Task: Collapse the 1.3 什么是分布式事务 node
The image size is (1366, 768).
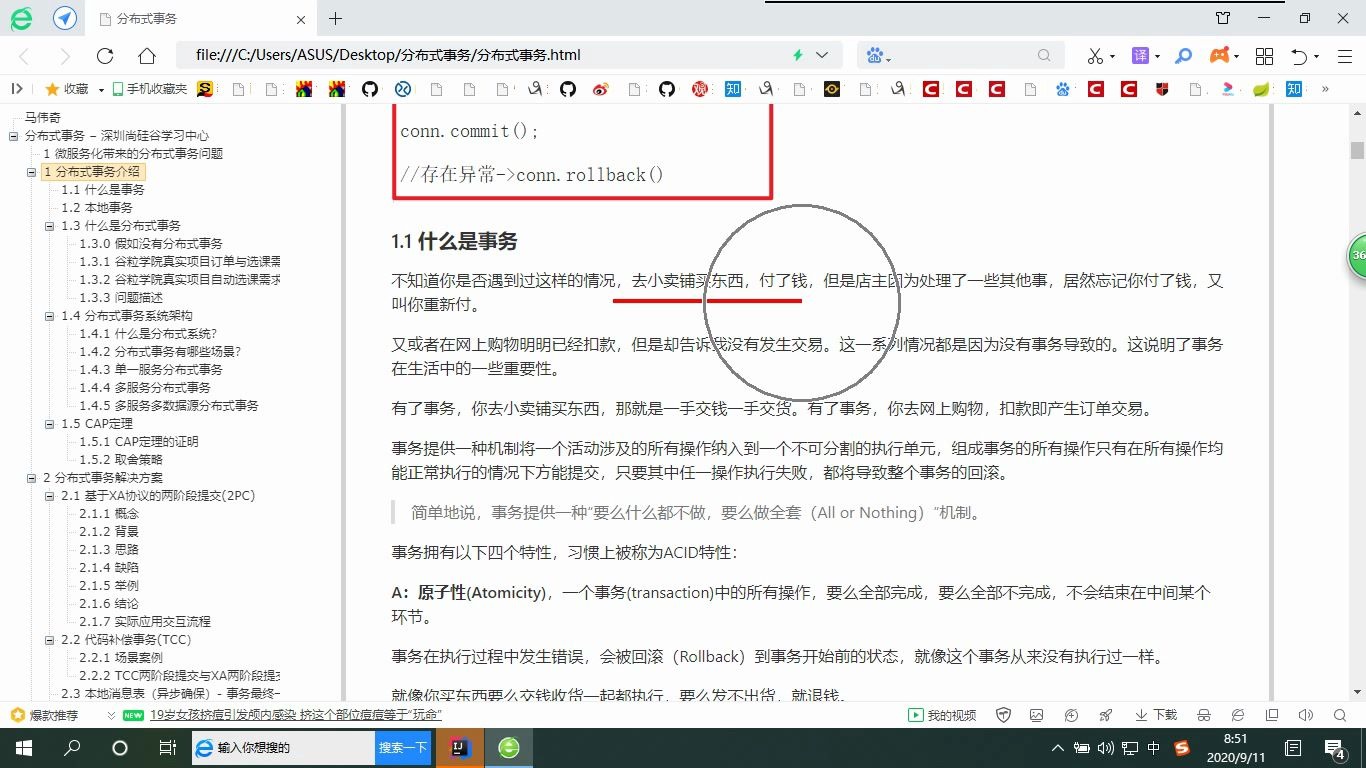Action: click(x=50, y=226)
